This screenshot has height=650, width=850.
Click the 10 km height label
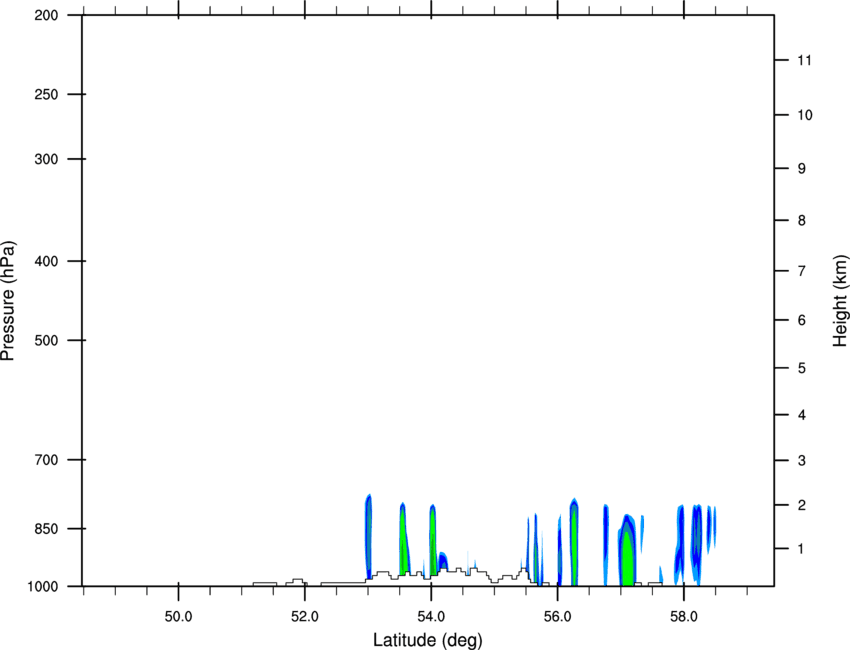[x=804, y=115]
